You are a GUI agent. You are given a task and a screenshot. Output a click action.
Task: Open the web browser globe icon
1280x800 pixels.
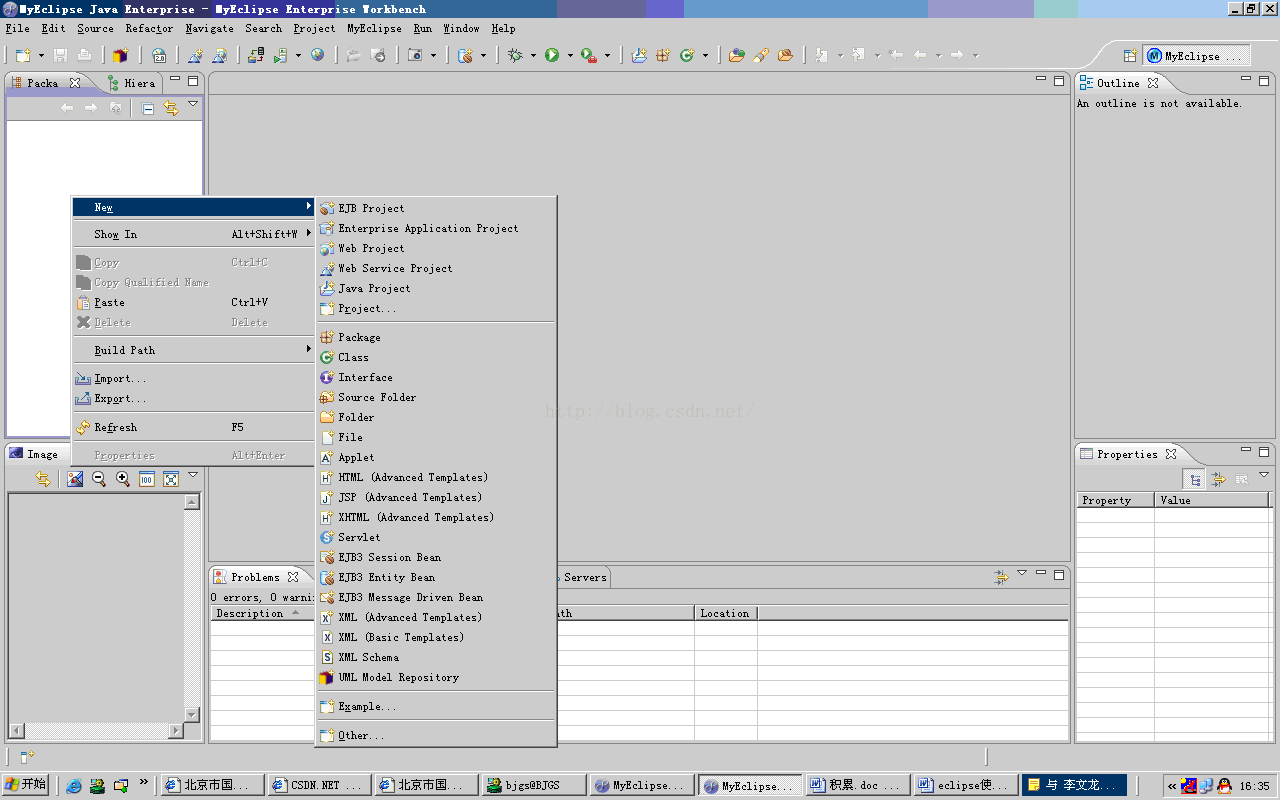pyautogui.click(x=317, y=56)
